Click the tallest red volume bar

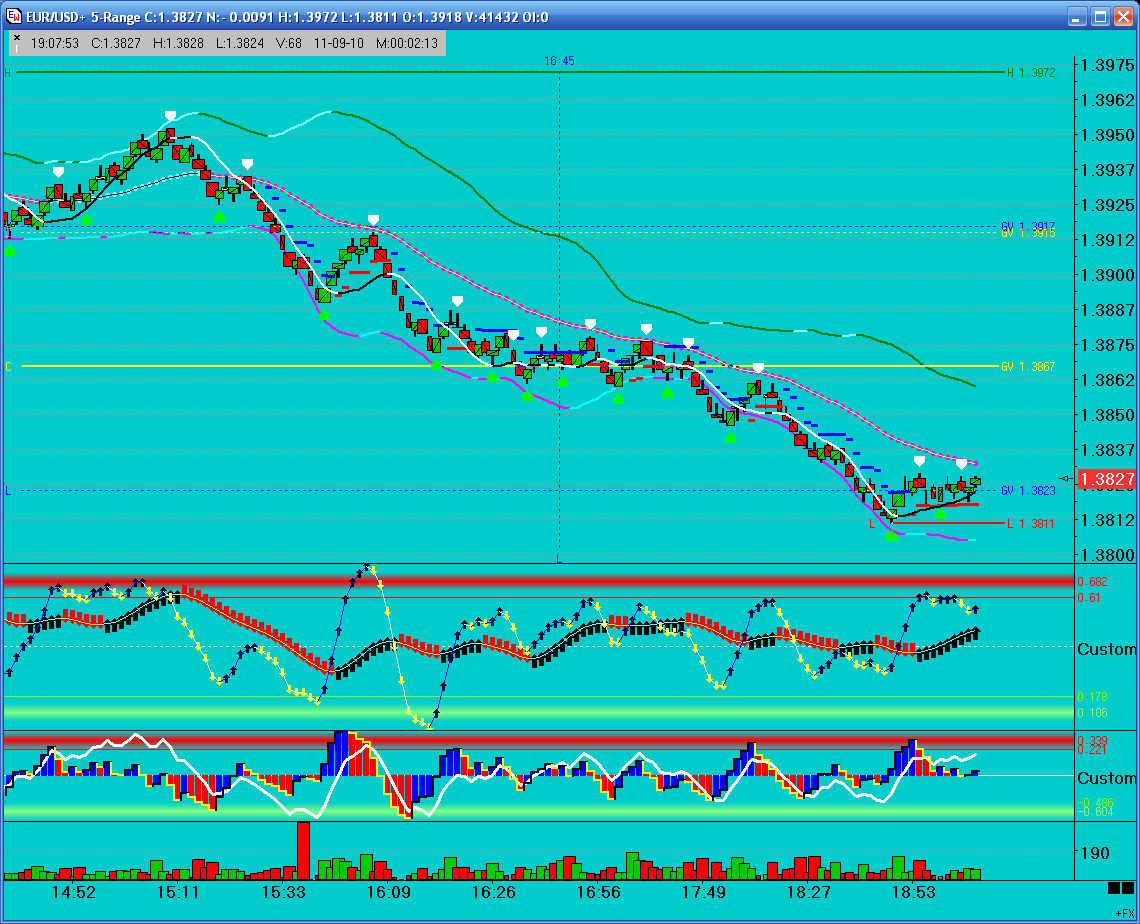coord(303,851)
